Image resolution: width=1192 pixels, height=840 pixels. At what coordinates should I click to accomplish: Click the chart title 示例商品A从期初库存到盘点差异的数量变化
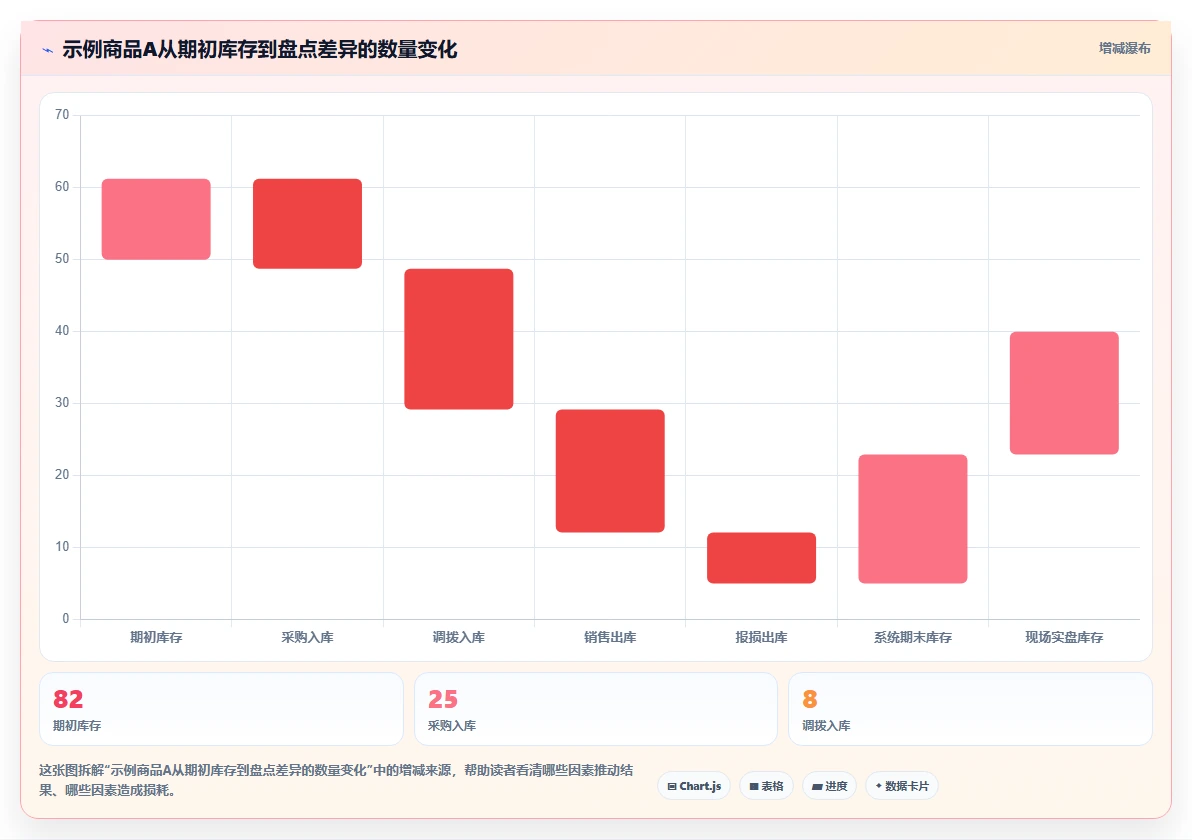[x=259, y=49]
